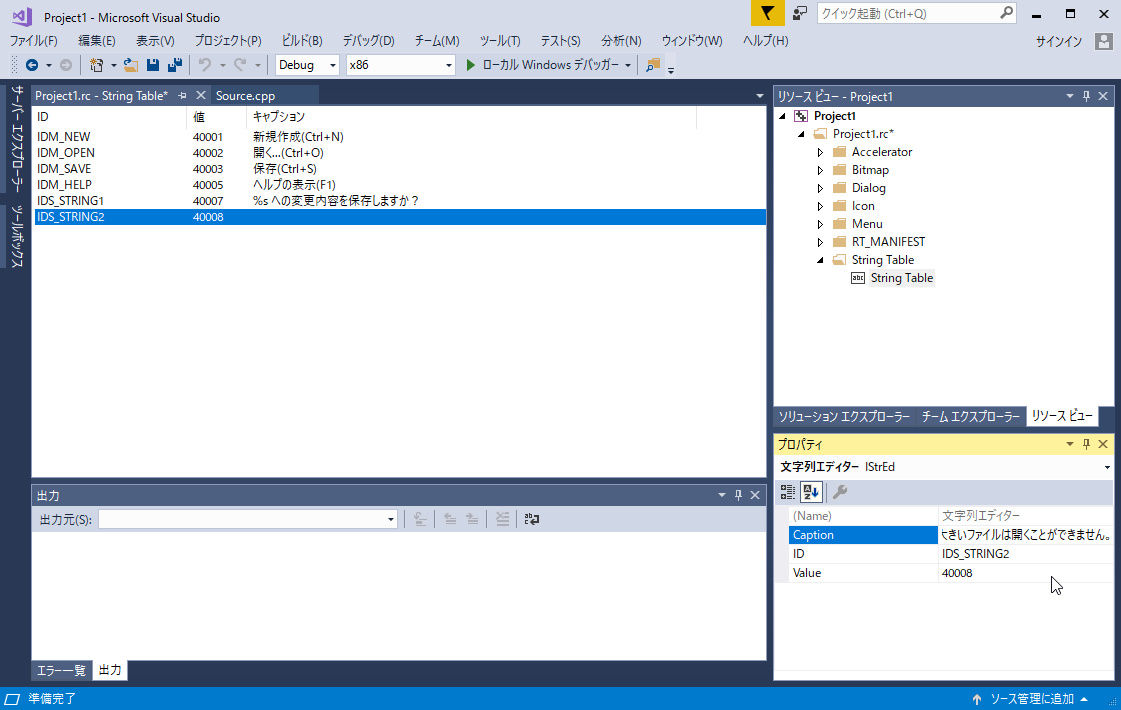This screenshot has width=1121, height=710.
Task: Click the Undo arrow icon
Action: 204,65
